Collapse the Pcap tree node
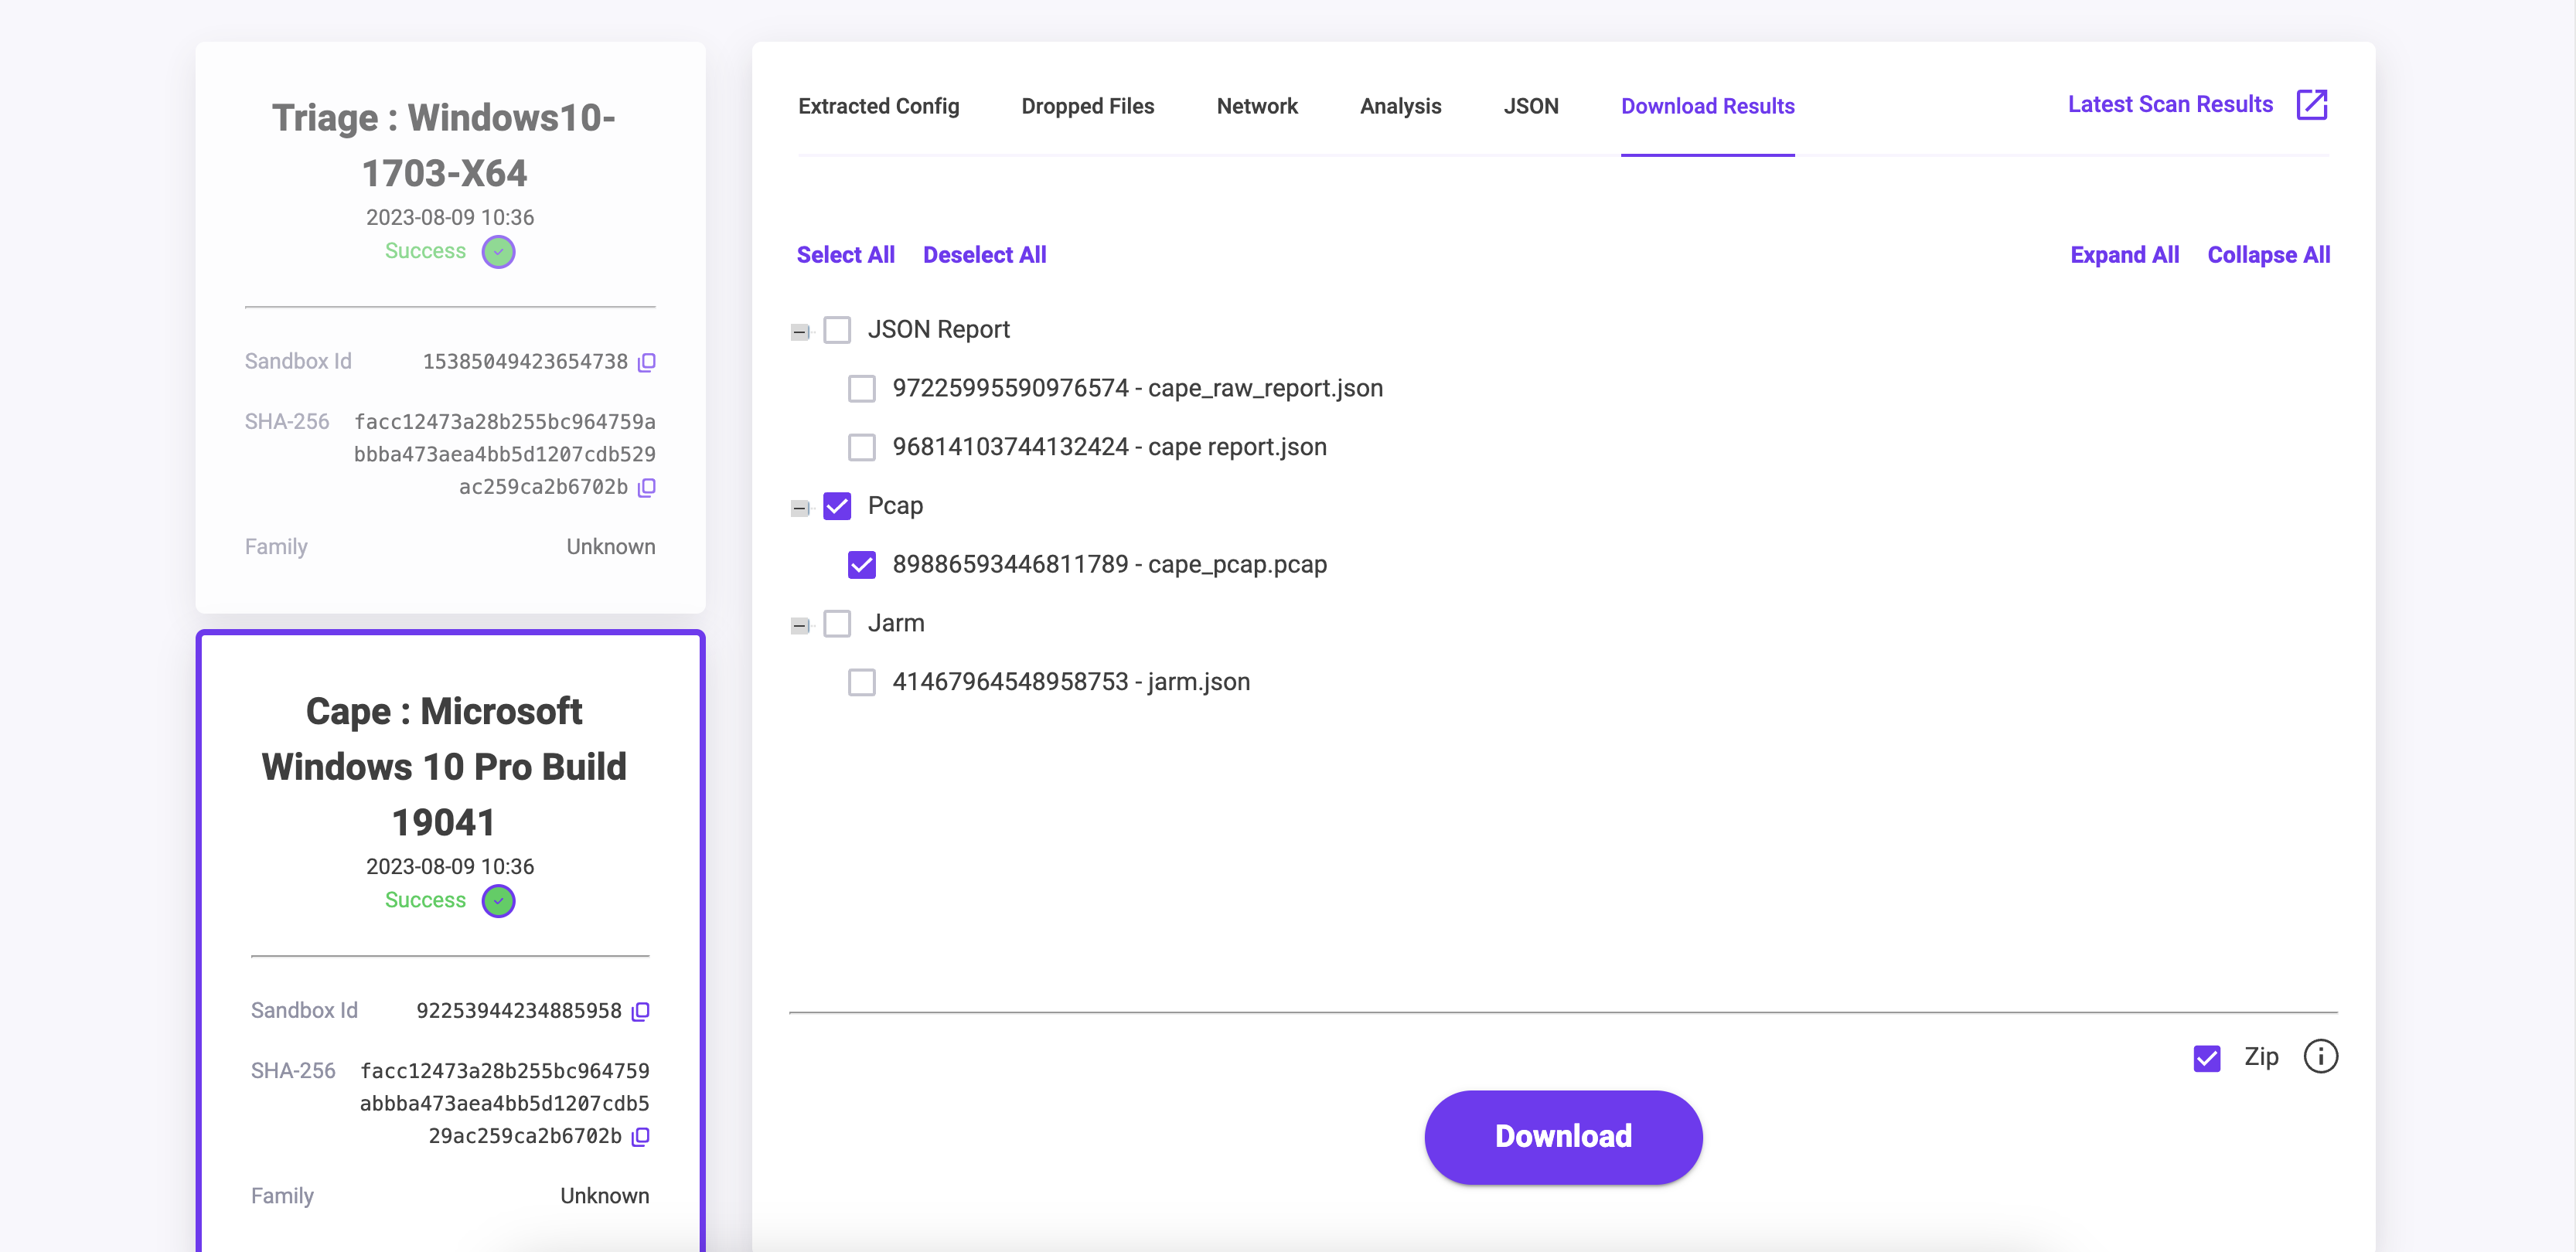The image size is (2576, 1252). pyautogui.click(x=799, y=508)
